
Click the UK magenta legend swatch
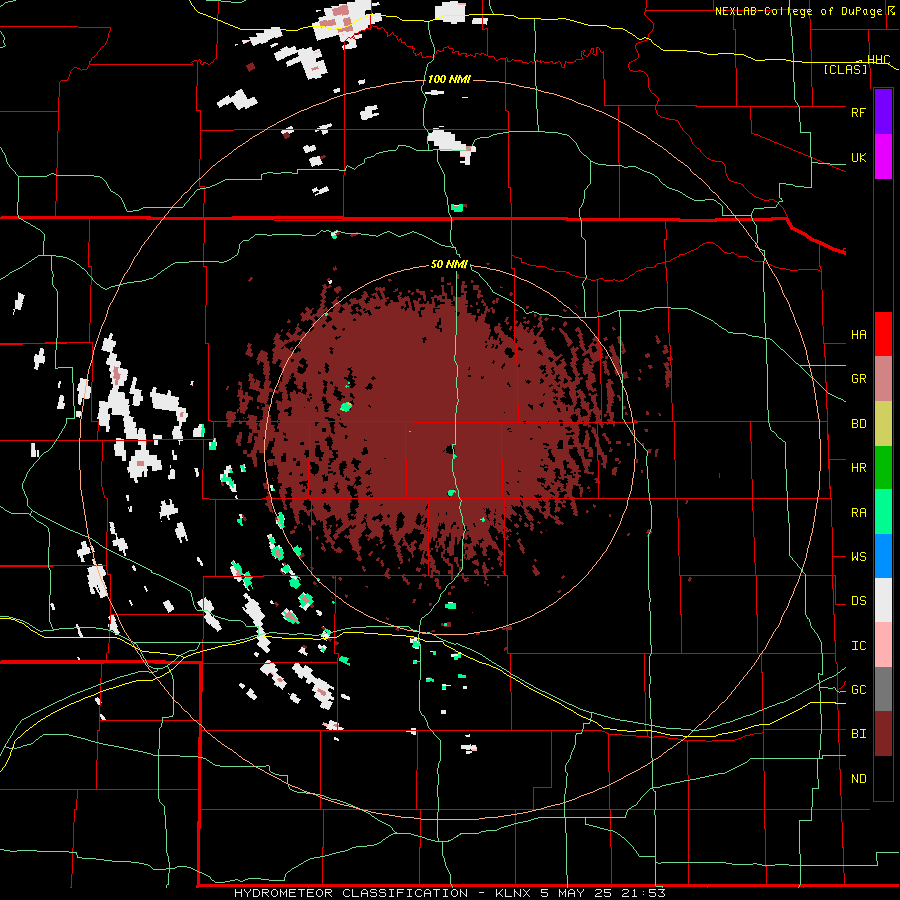tap(883, 157)
